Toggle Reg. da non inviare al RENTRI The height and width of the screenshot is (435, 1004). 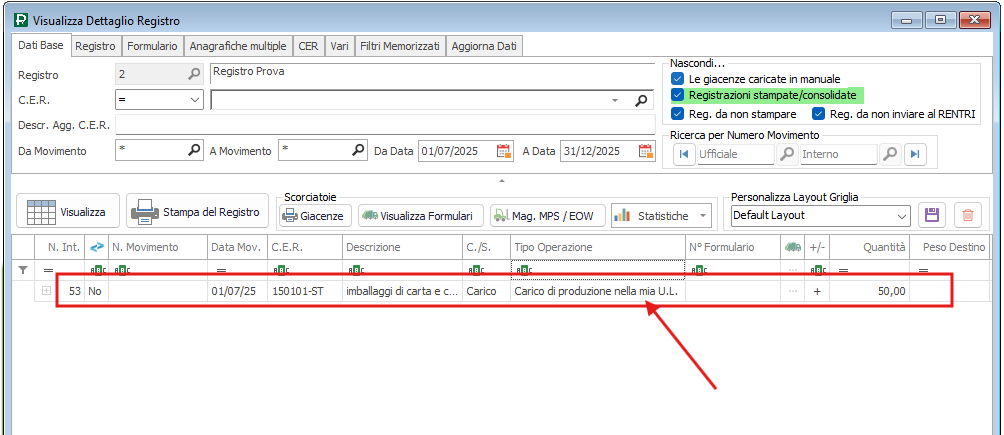pyautogui.click(x=818, y=114)
